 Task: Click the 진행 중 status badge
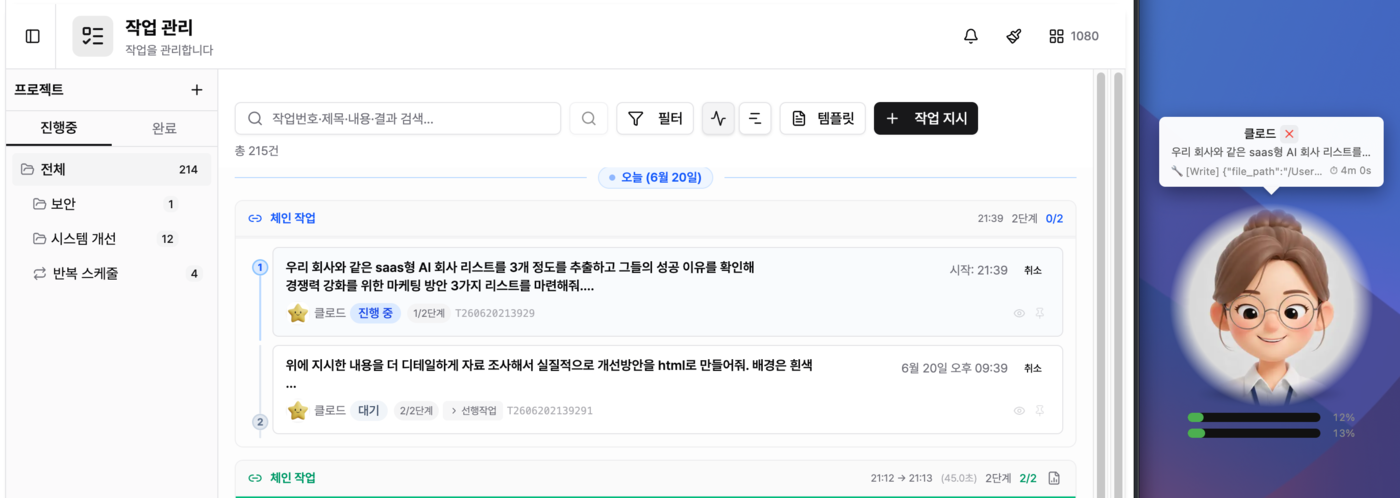(x=375, y=313)
